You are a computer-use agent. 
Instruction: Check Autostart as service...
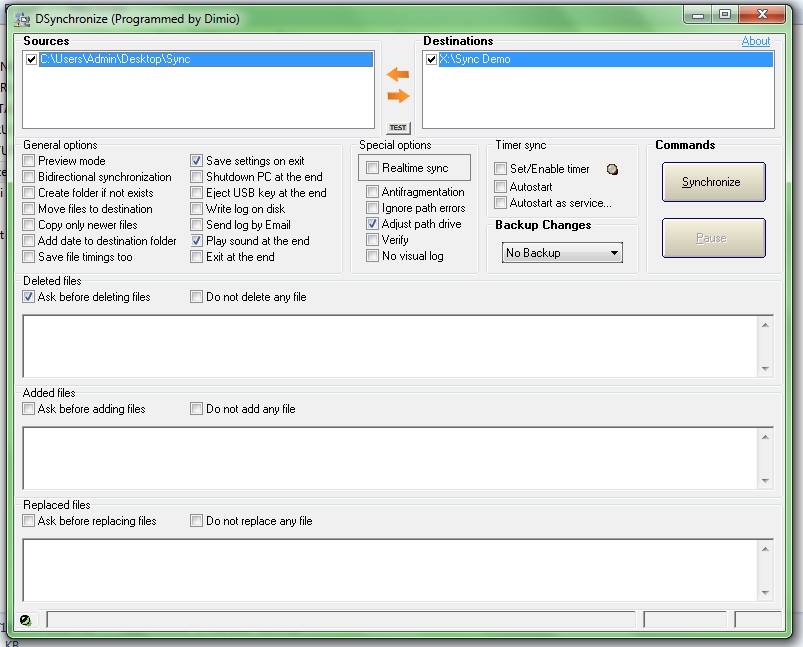coord(500,203)
